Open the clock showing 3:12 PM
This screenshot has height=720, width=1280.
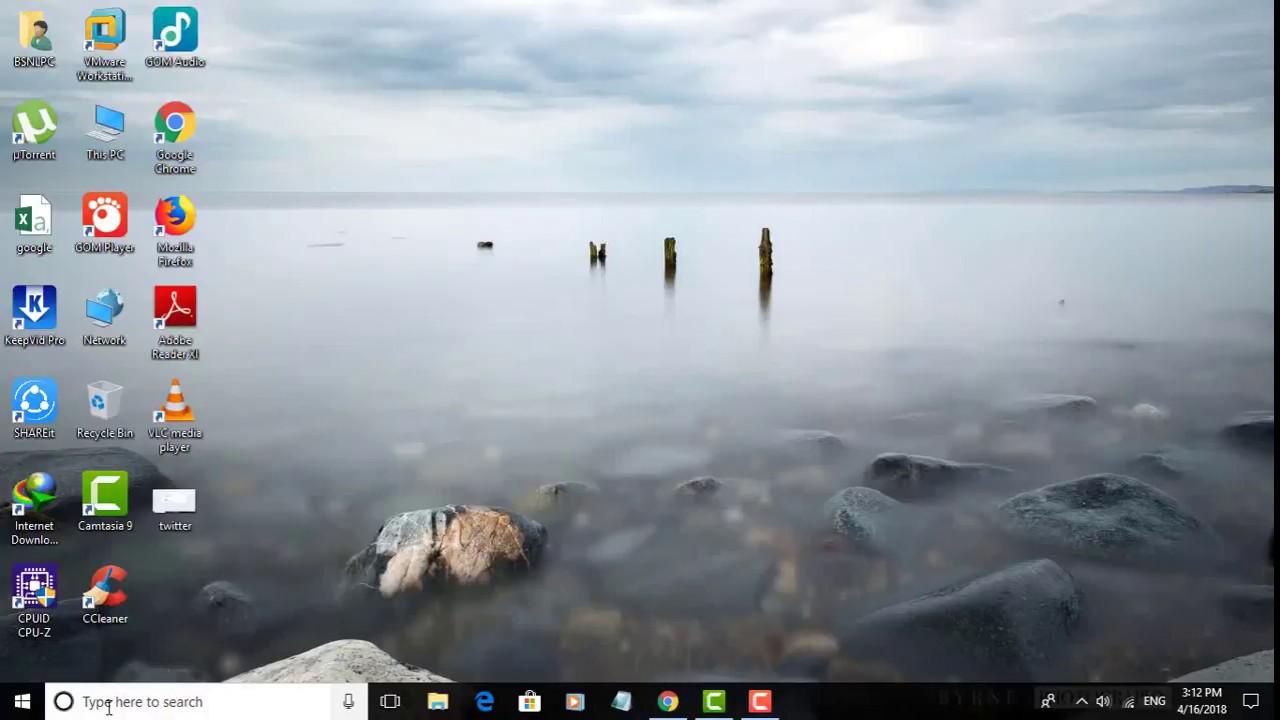click(x=1201, y=701)
